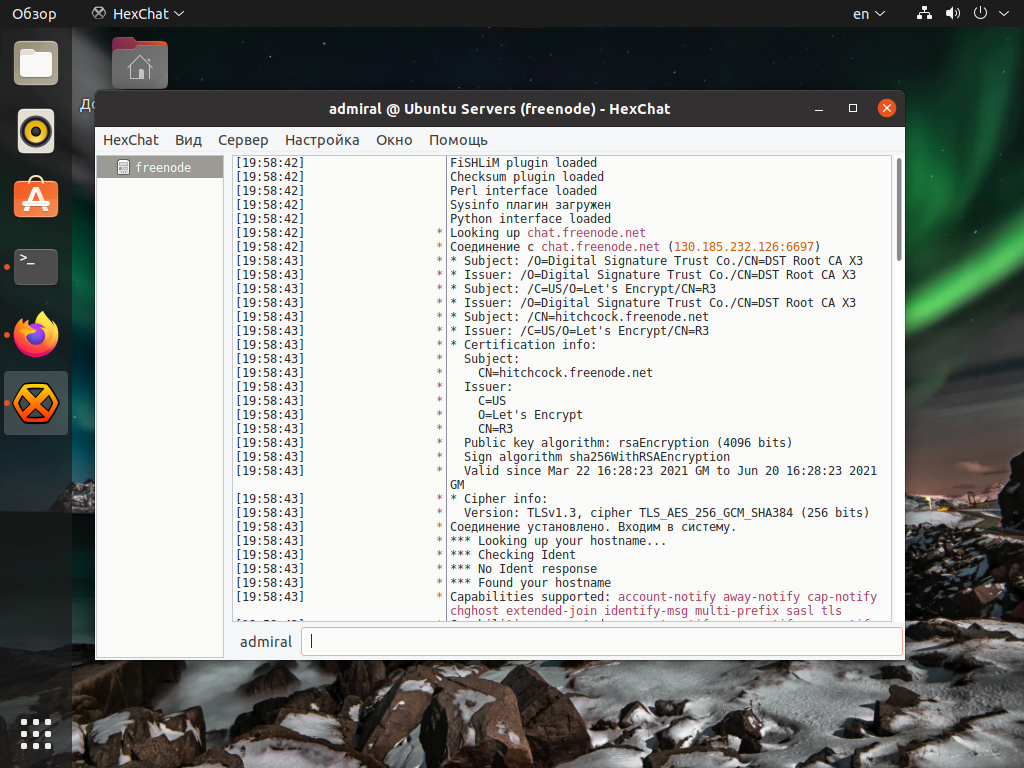This screenshot has height=768, width=1024.
Task: Open the Сервер menu
Action: (x=243, y=140)
